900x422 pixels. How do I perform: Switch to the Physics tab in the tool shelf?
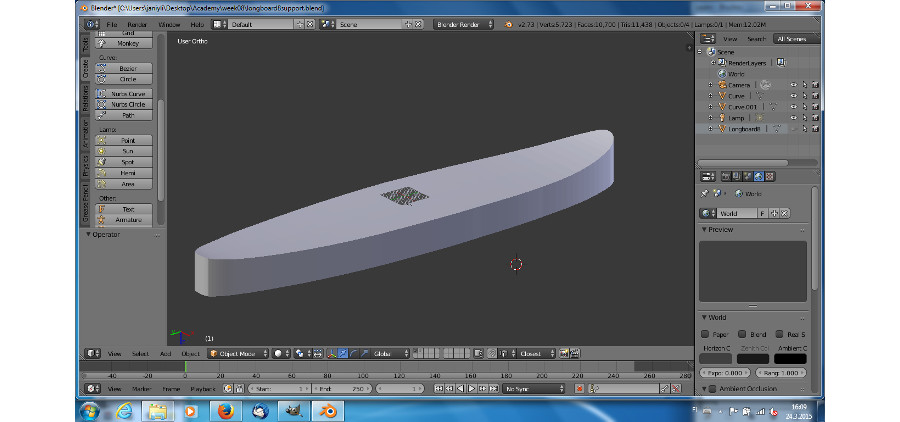pyautogui.click(x=86, y=165)
